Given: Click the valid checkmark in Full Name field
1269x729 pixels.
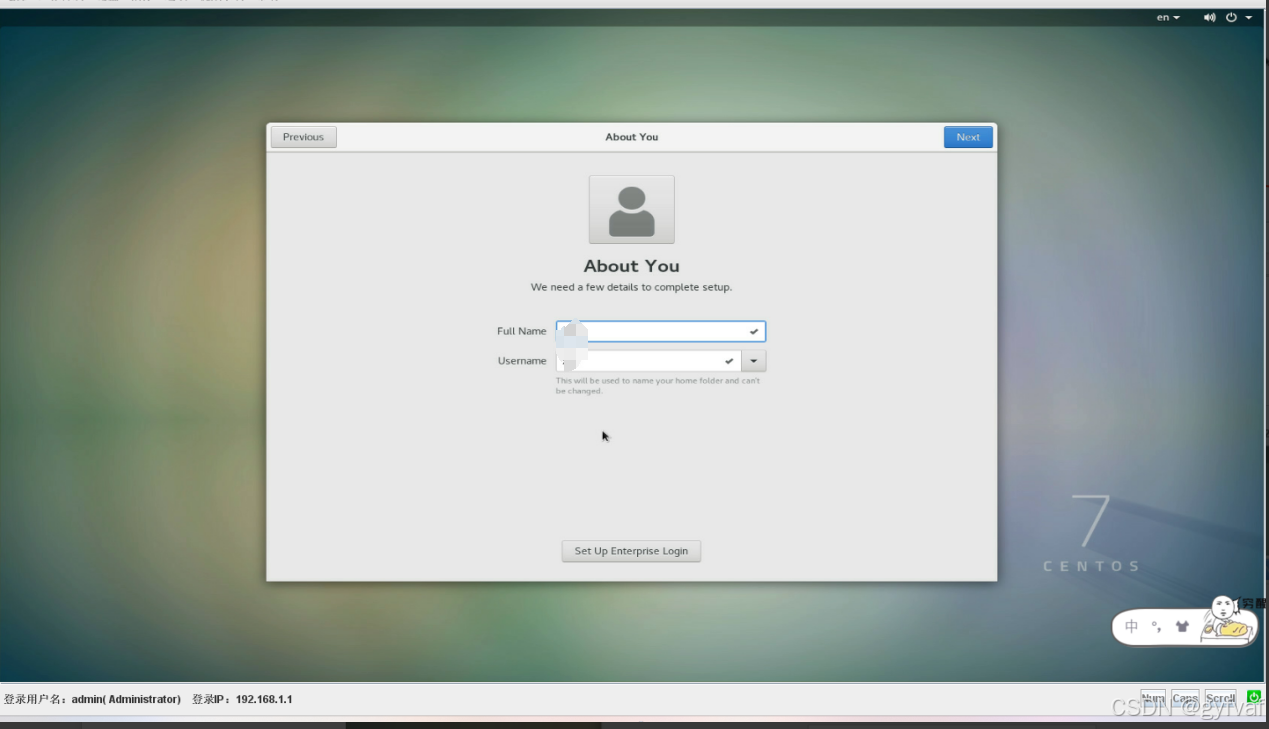Looking at the screenshot, I should click(x=754, y=331).
